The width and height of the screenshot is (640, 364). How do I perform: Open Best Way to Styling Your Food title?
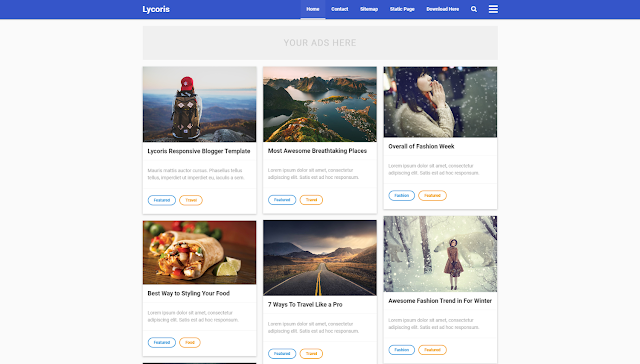pyautogui.click(x=189, y=293)
